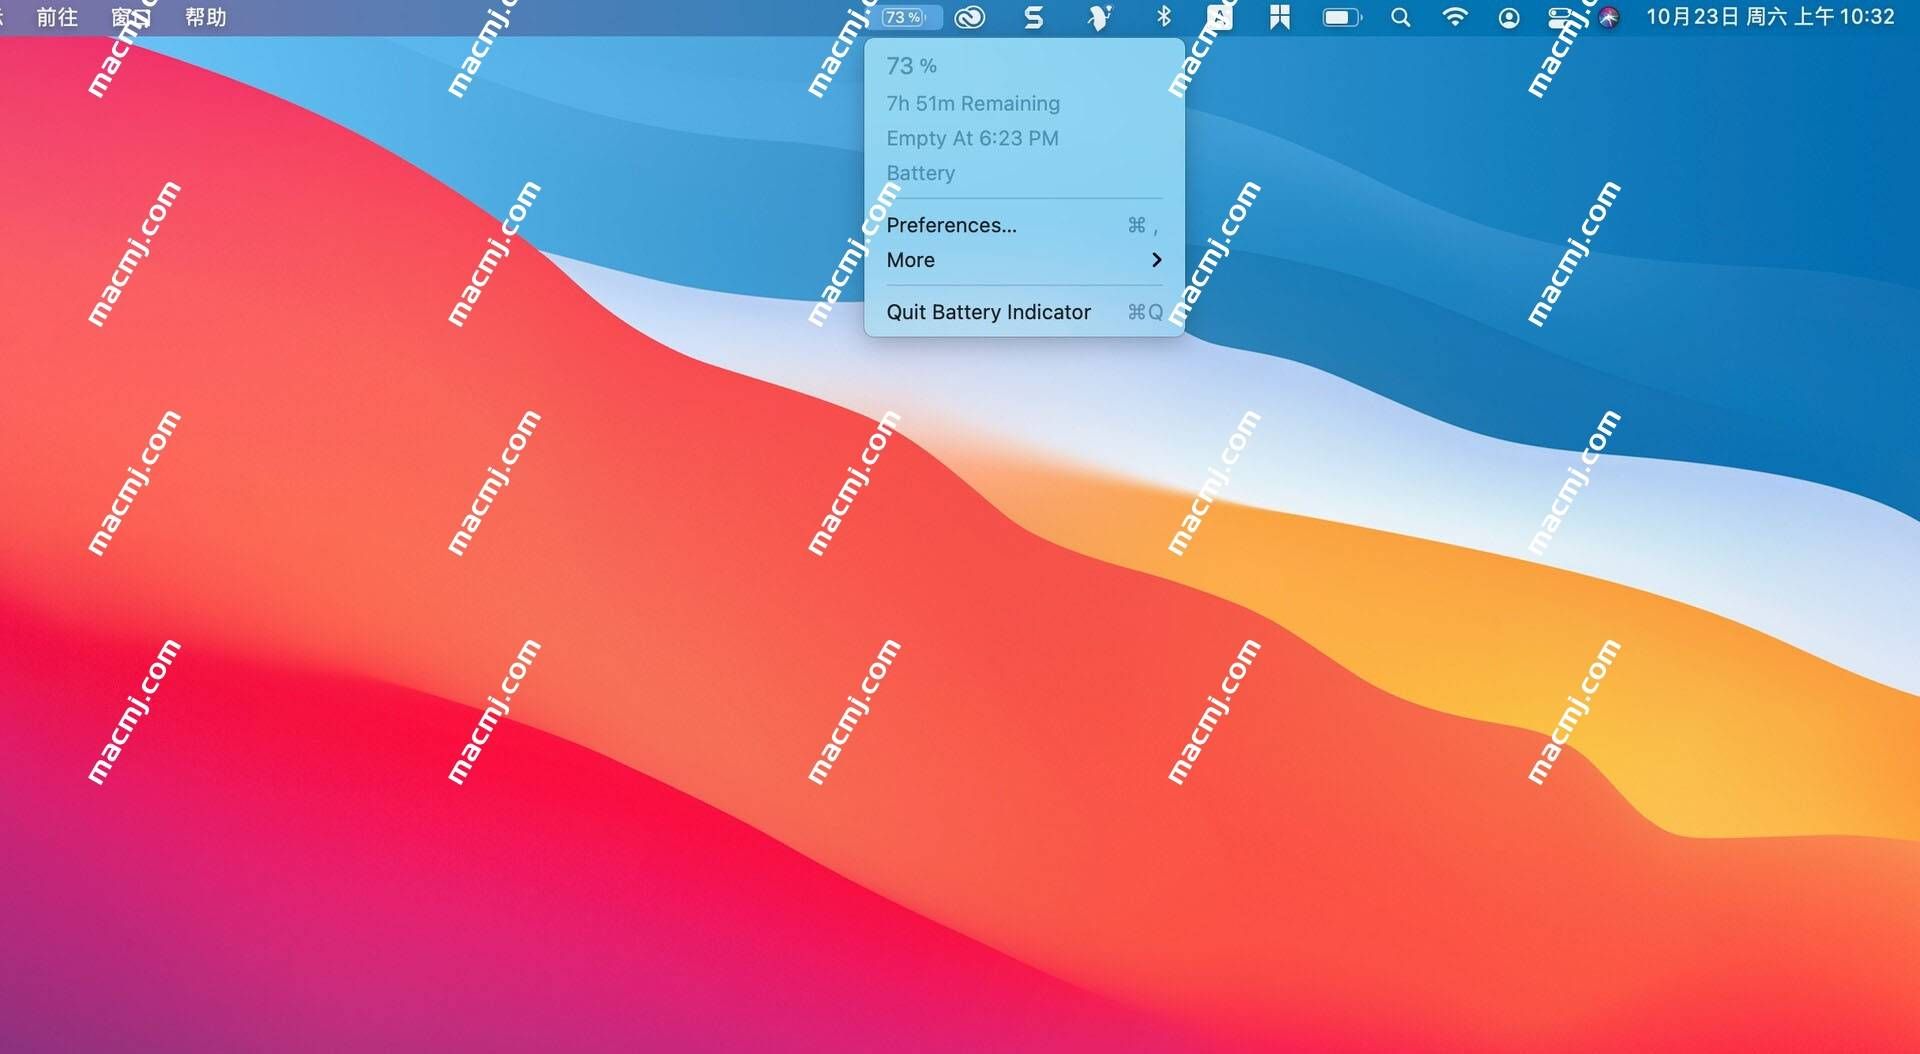Screen dimensions: 1920x1054
Task: Open the Wi-Fi menu
Action: pyautogui.click(x=1455, y=17)
